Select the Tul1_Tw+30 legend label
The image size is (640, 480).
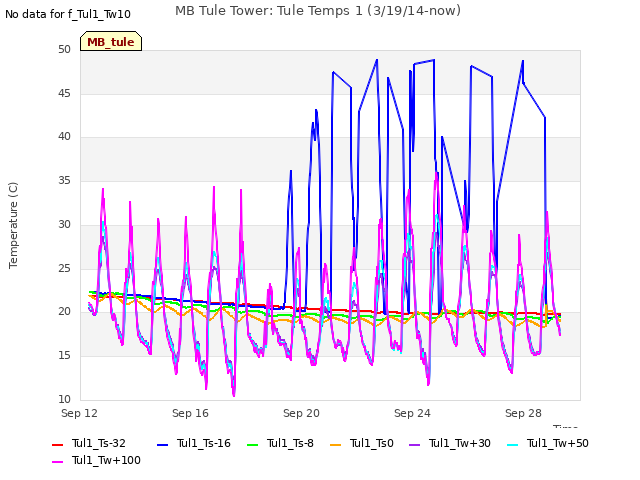(460, 444)
